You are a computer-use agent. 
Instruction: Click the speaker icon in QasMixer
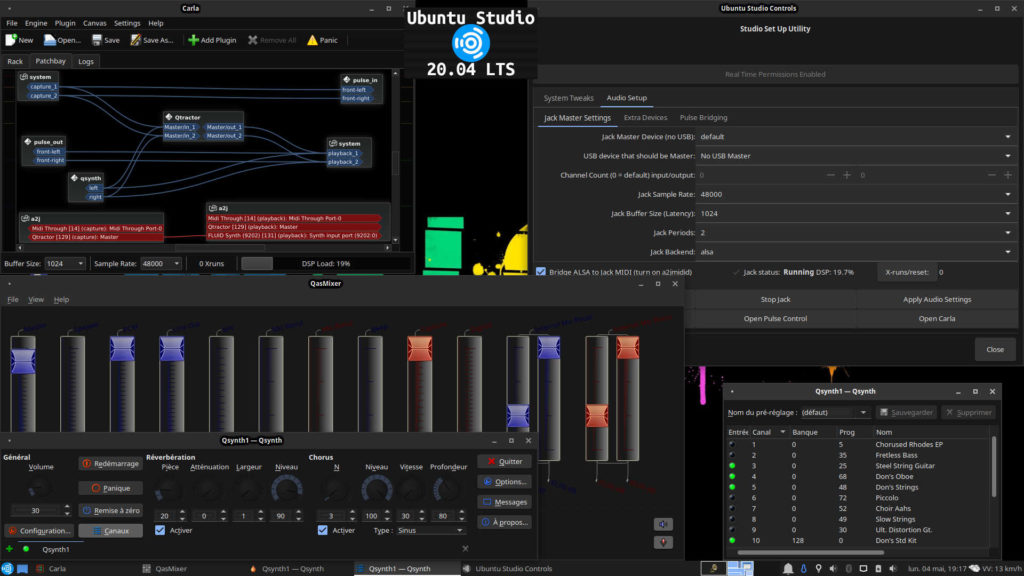[x=663, y=524]
